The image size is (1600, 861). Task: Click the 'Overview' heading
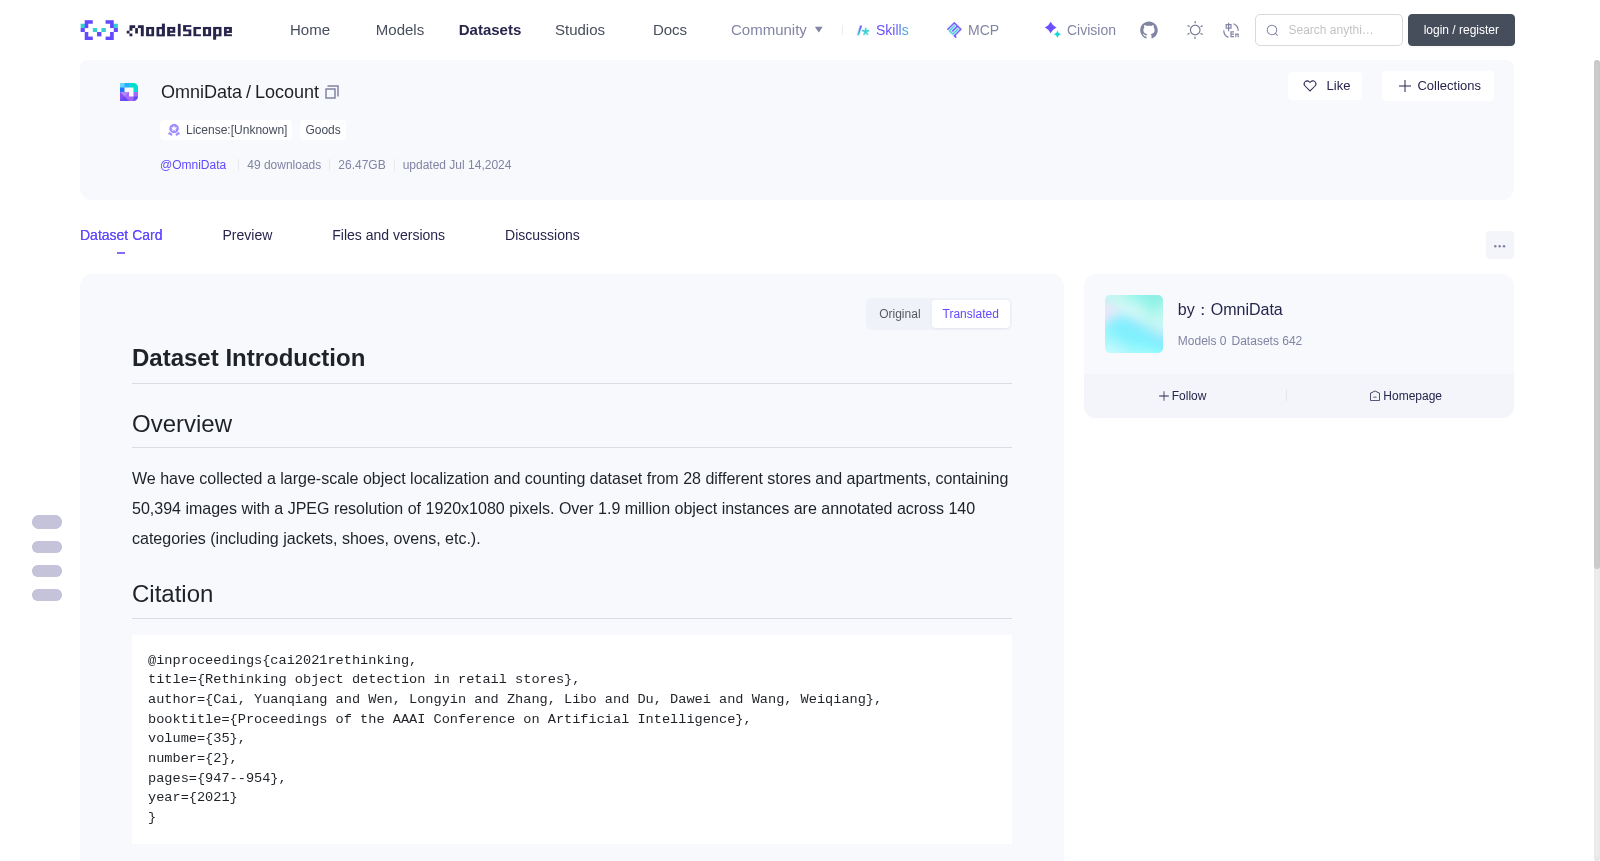(182, 424)
